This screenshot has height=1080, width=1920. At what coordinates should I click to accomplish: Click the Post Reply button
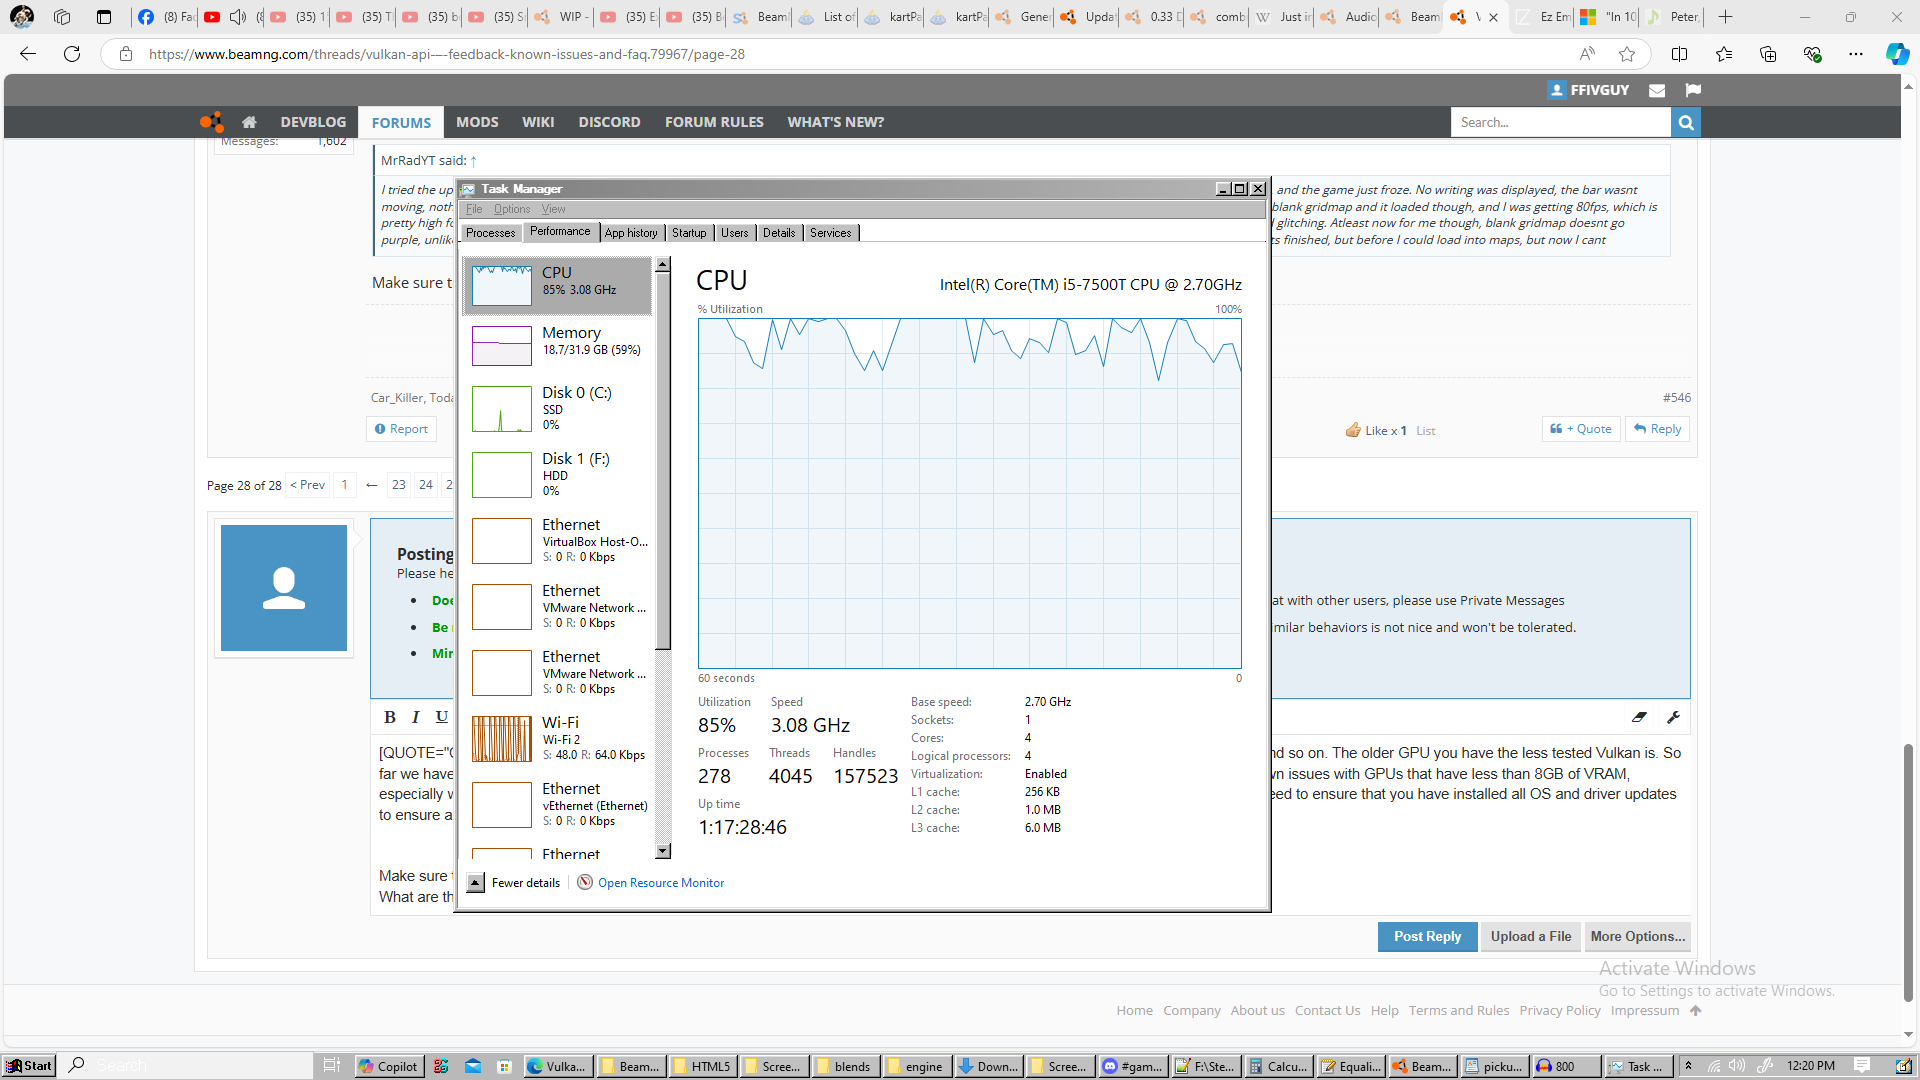pos(1427,936)
